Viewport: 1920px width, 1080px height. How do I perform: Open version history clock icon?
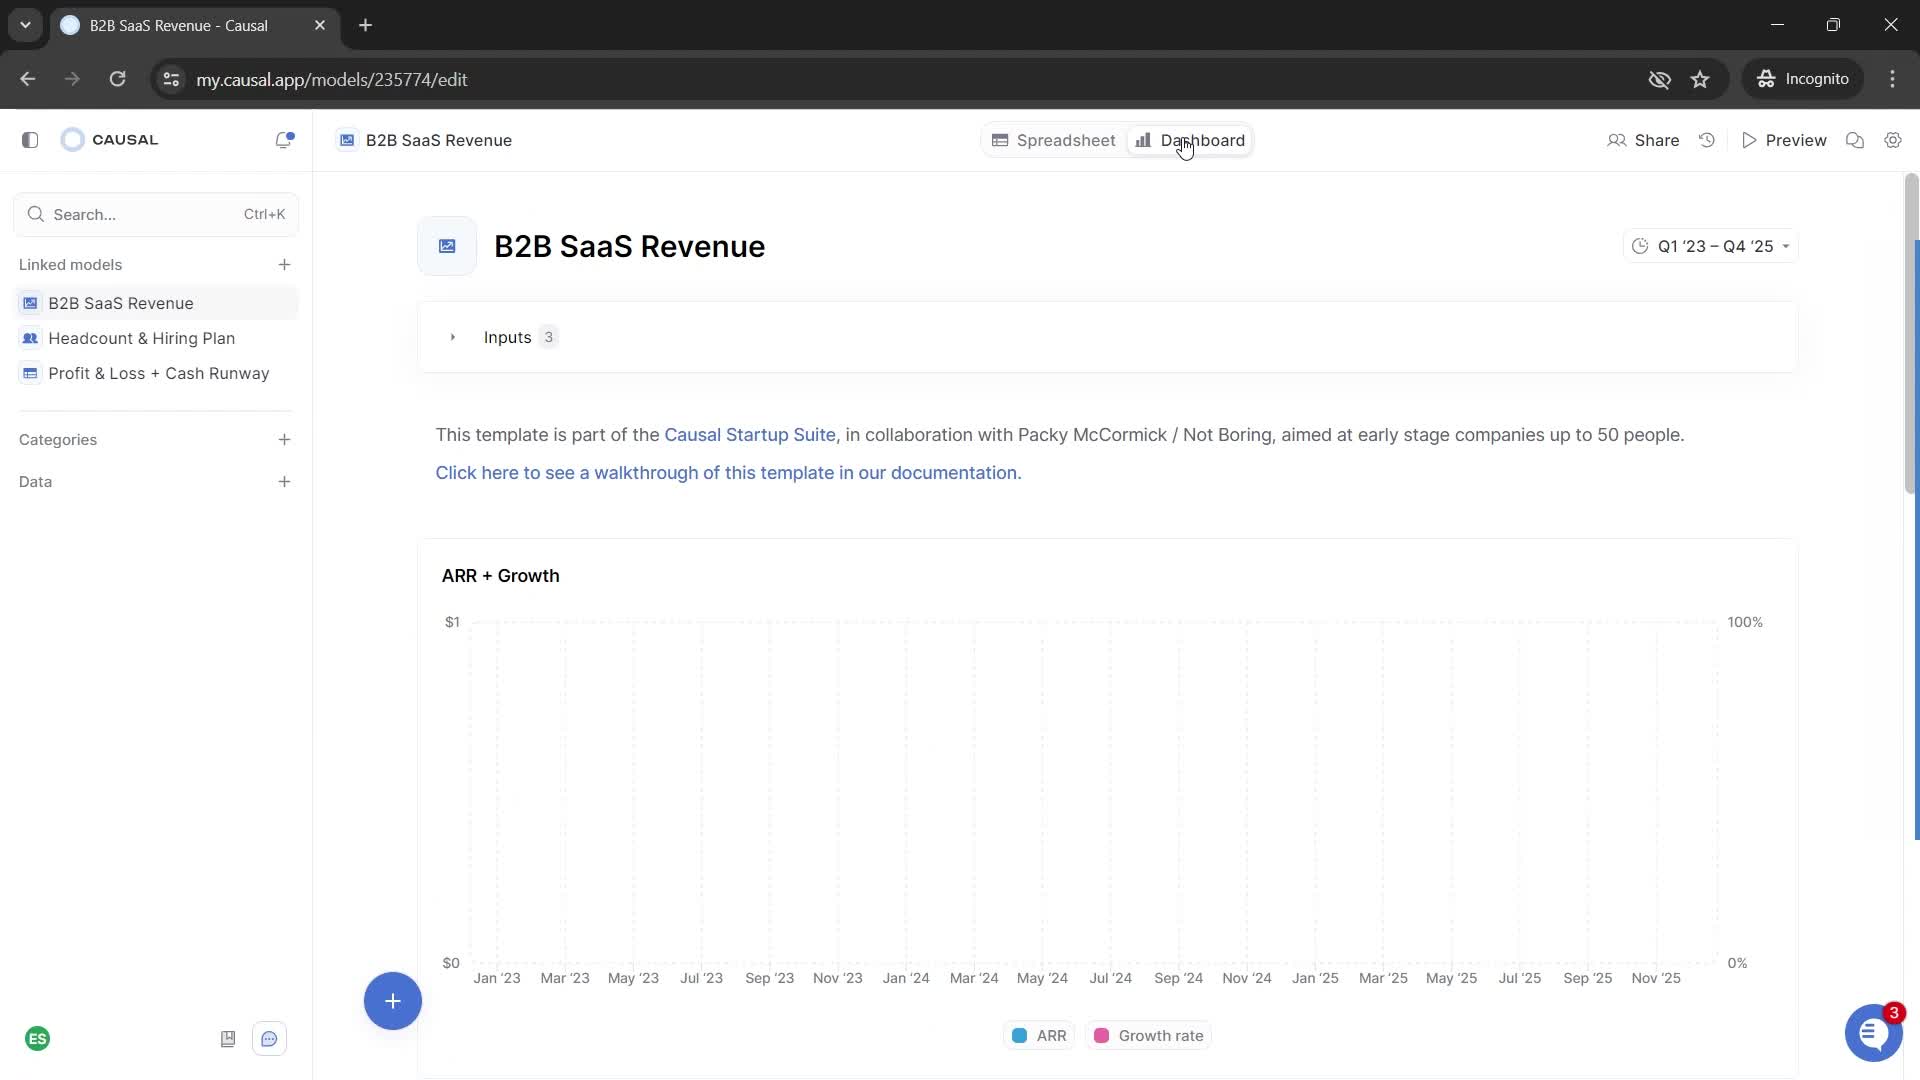[x=1707, y=140]
